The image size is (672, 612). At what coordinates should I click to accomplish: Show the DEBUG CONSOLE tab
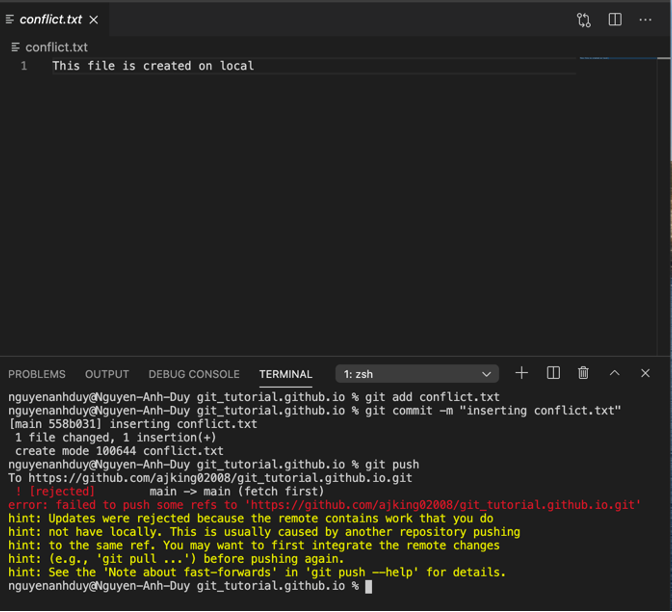[x=194, y=374]
